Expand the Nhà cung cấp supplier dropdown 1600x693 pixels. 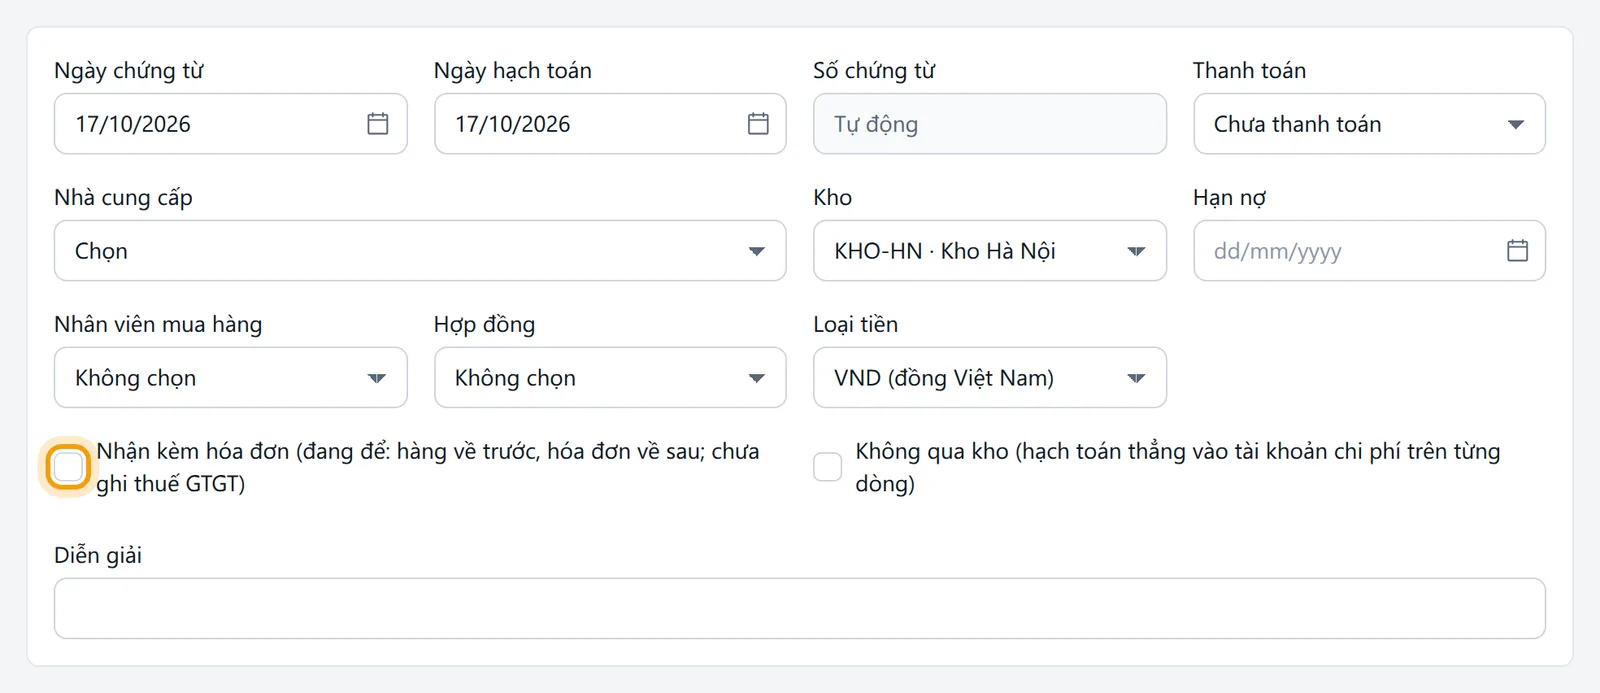[420, 251]
